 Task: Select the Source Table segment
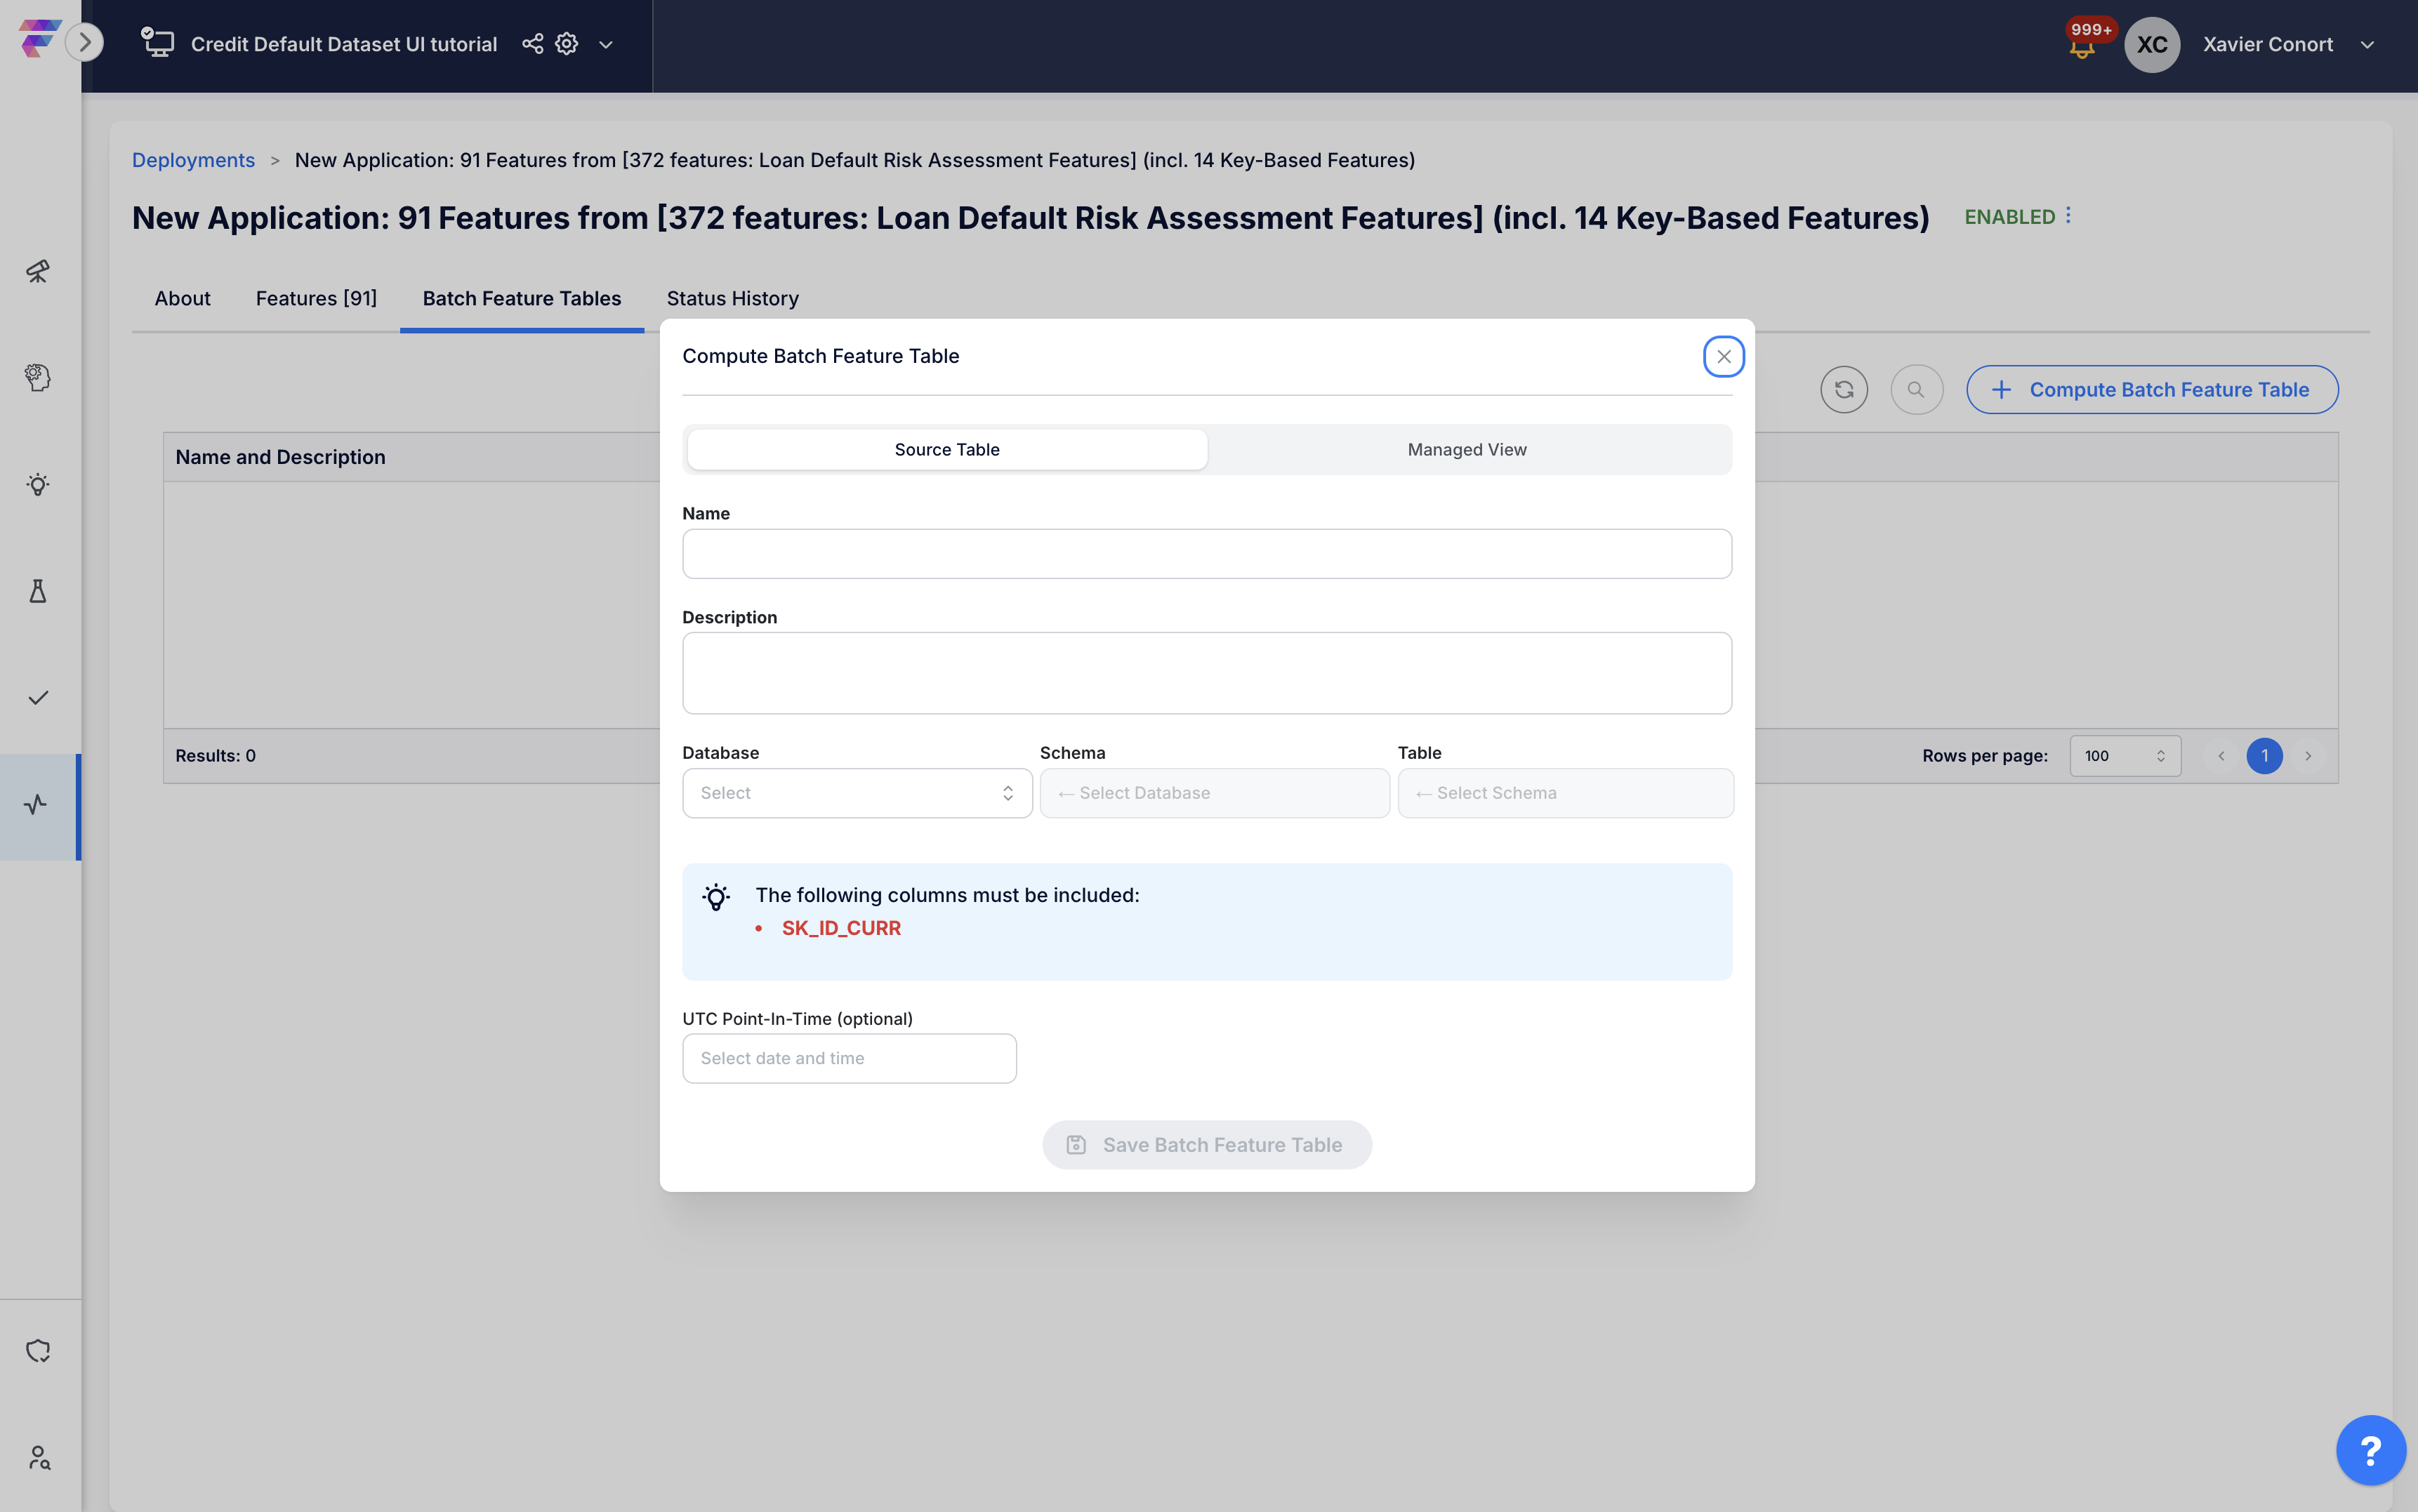[x=946, y=450]
